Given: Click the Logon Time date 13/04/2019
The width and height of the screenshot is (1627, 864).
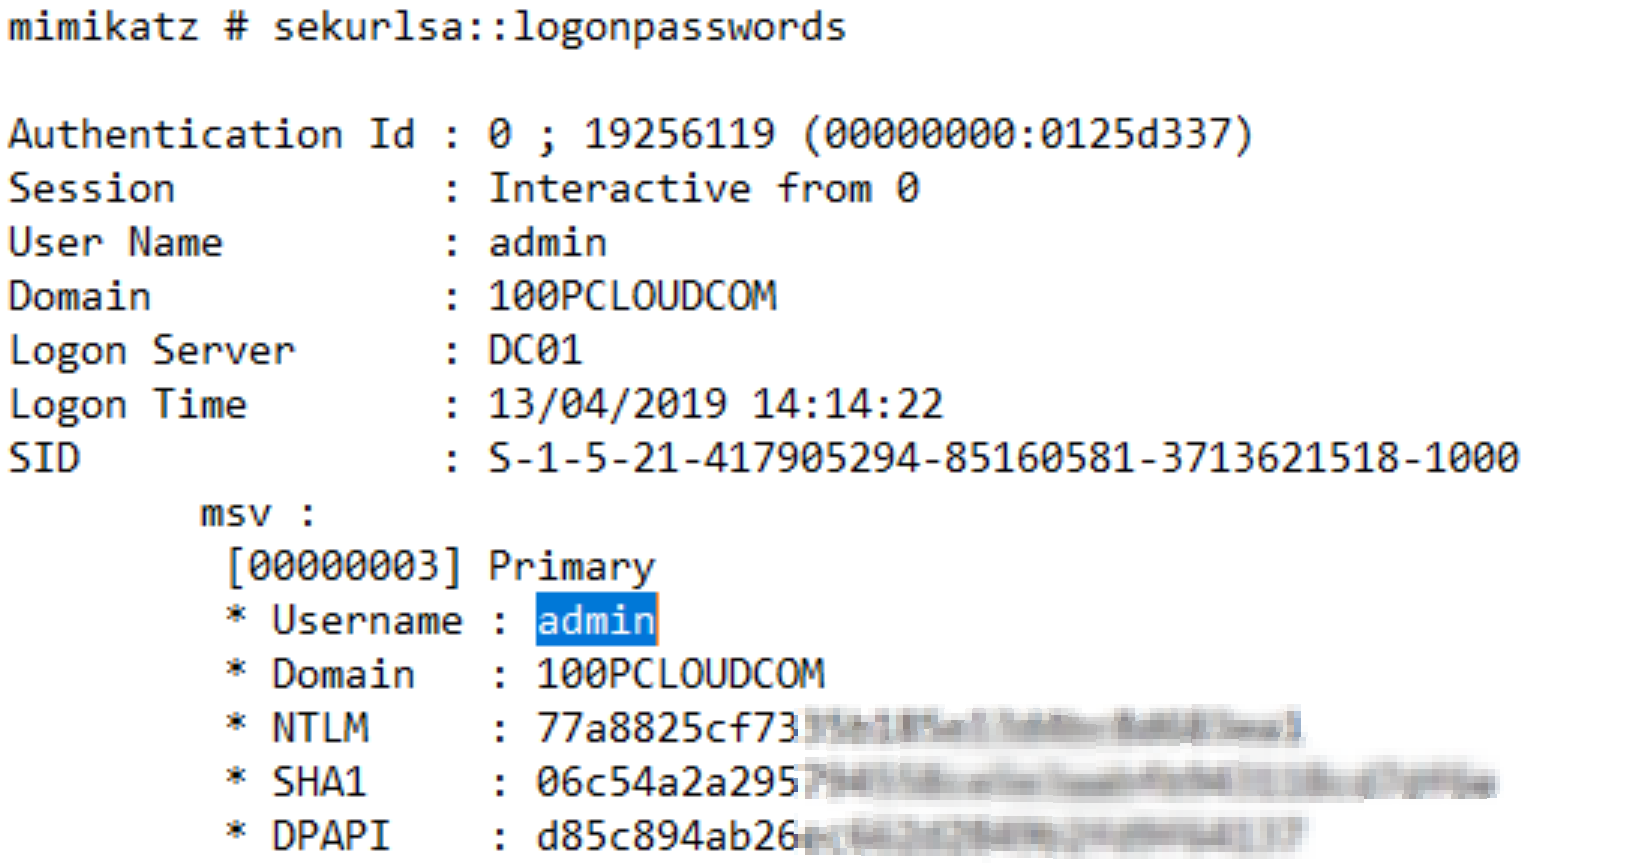Looking at the screenshot, I should (607, 404).
